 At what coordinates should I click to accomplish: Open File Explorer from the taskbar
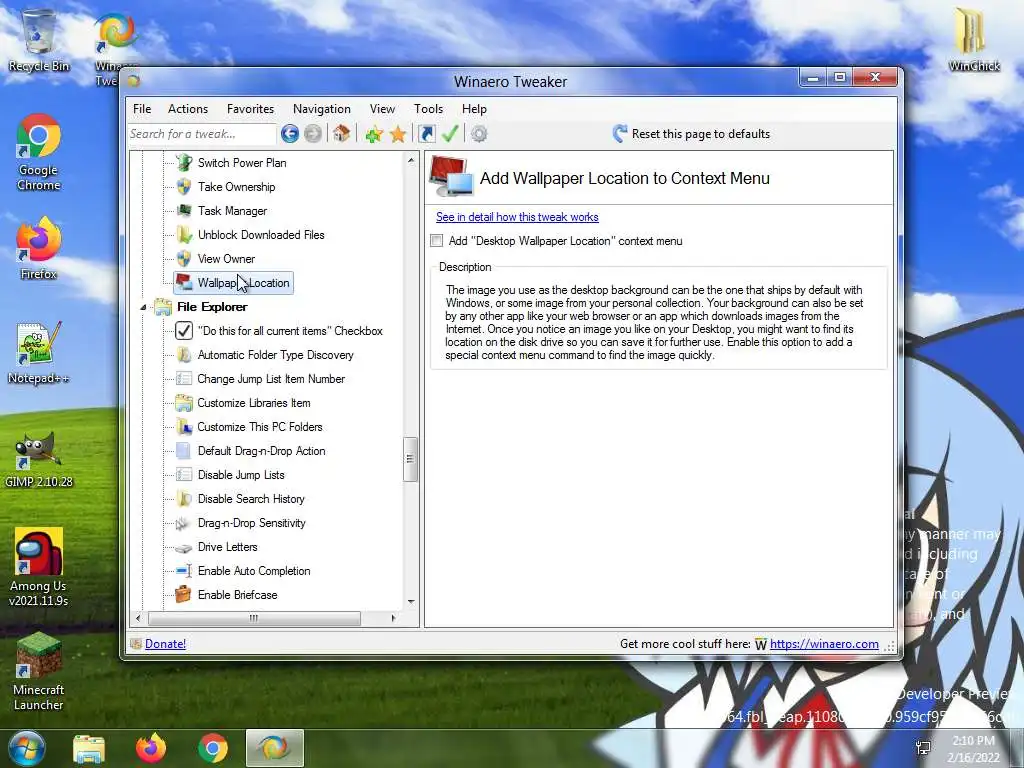pyautogui.click(x=89, y=749)
